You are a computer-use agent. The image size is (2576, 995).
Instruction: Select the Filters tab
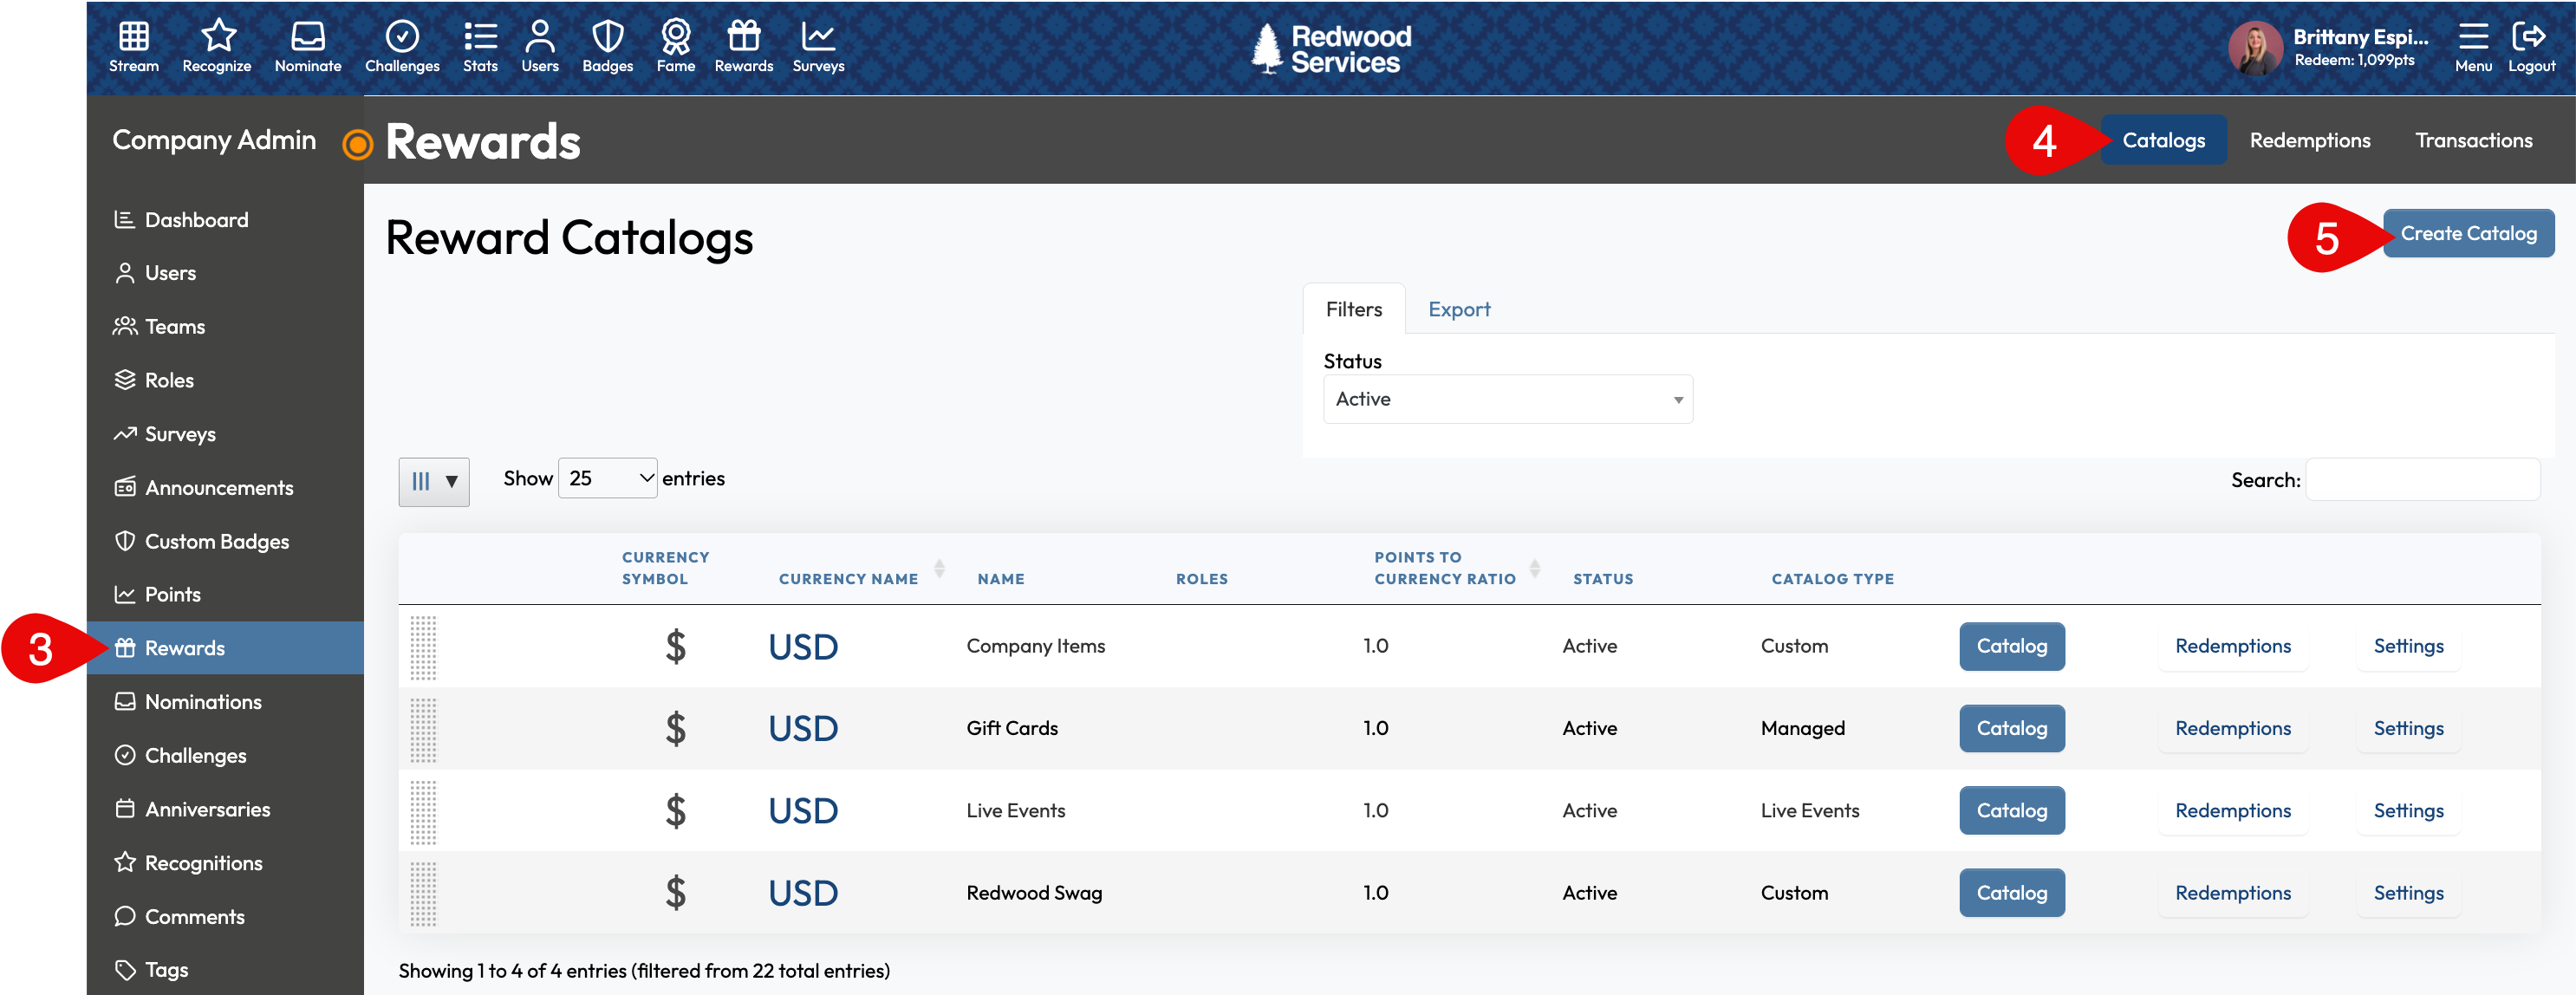tap(1353, 310)
